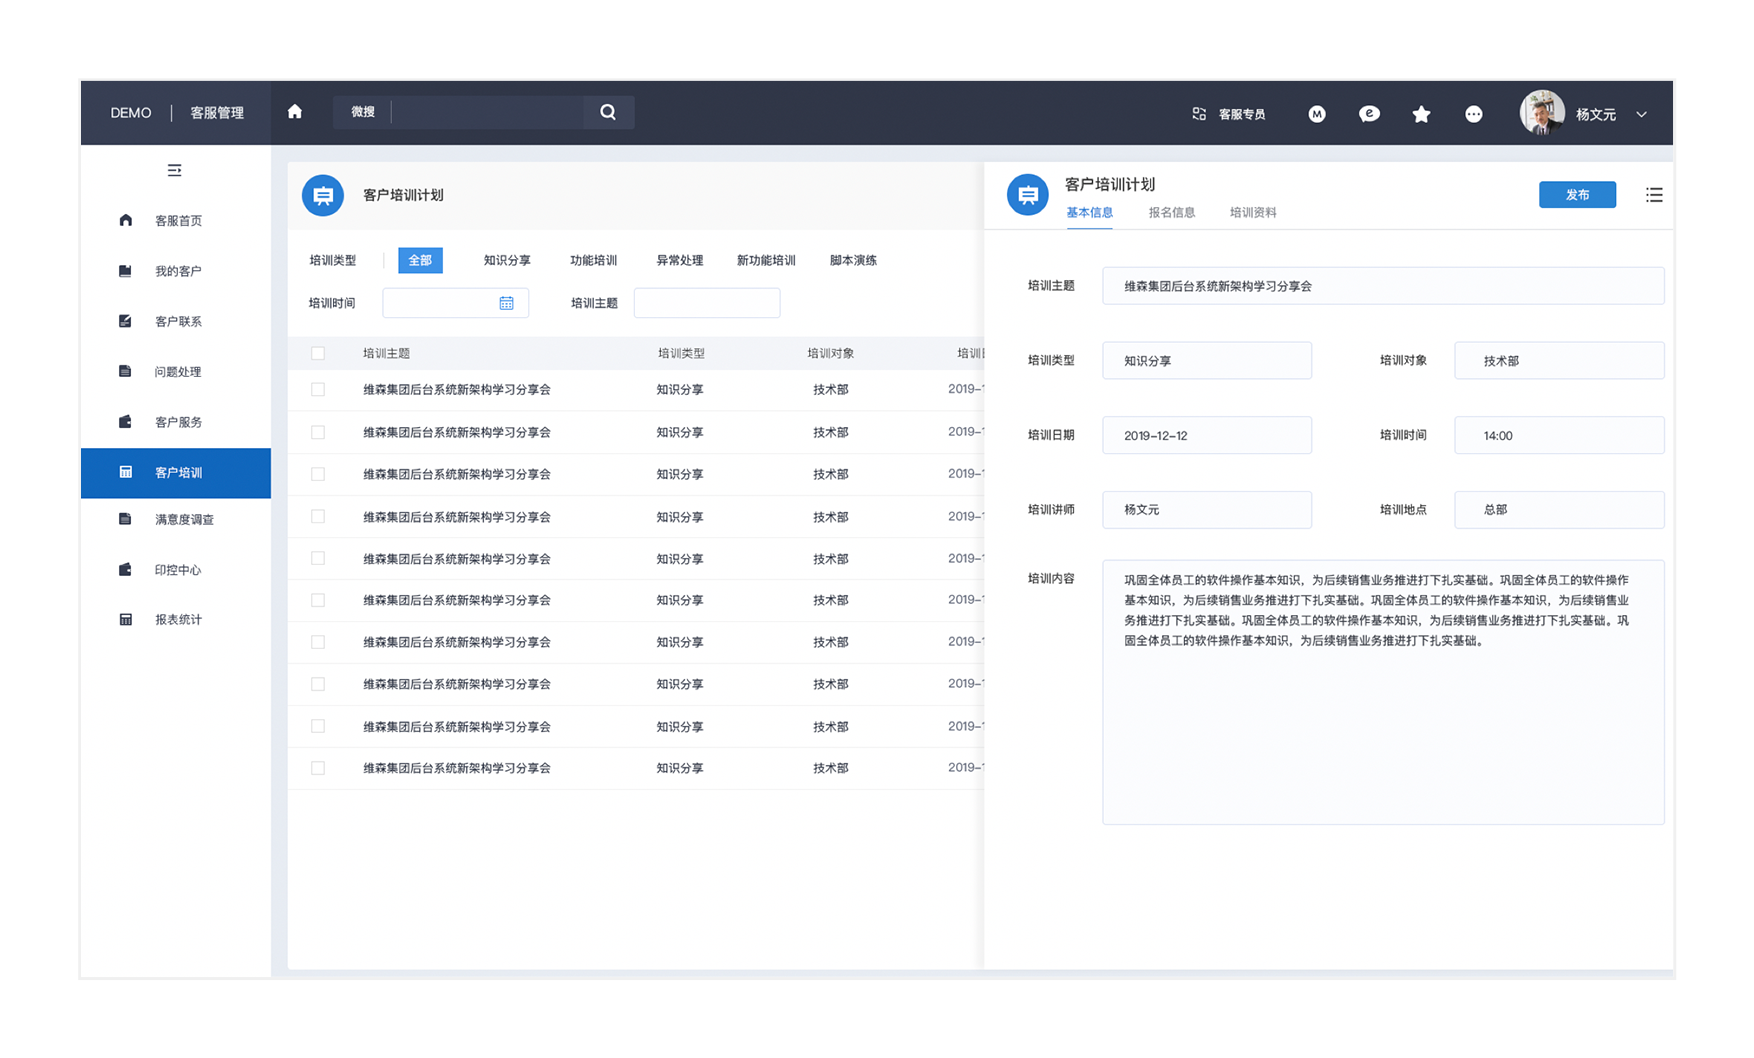The width and height of the screenshot is (1754, 1058).
Task: Click the search magnifier icon
Action: click(608, 112)
